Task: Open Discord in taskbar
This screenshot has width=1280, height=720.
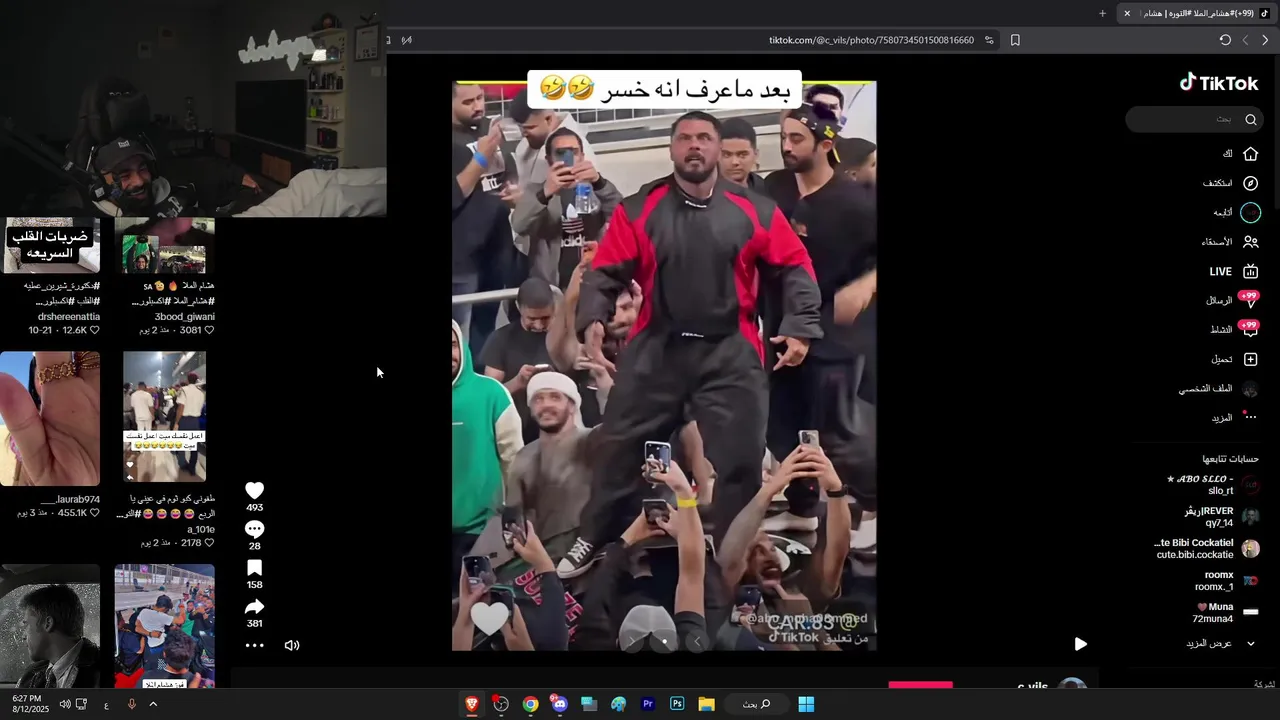Action: (x=559, y=704)
